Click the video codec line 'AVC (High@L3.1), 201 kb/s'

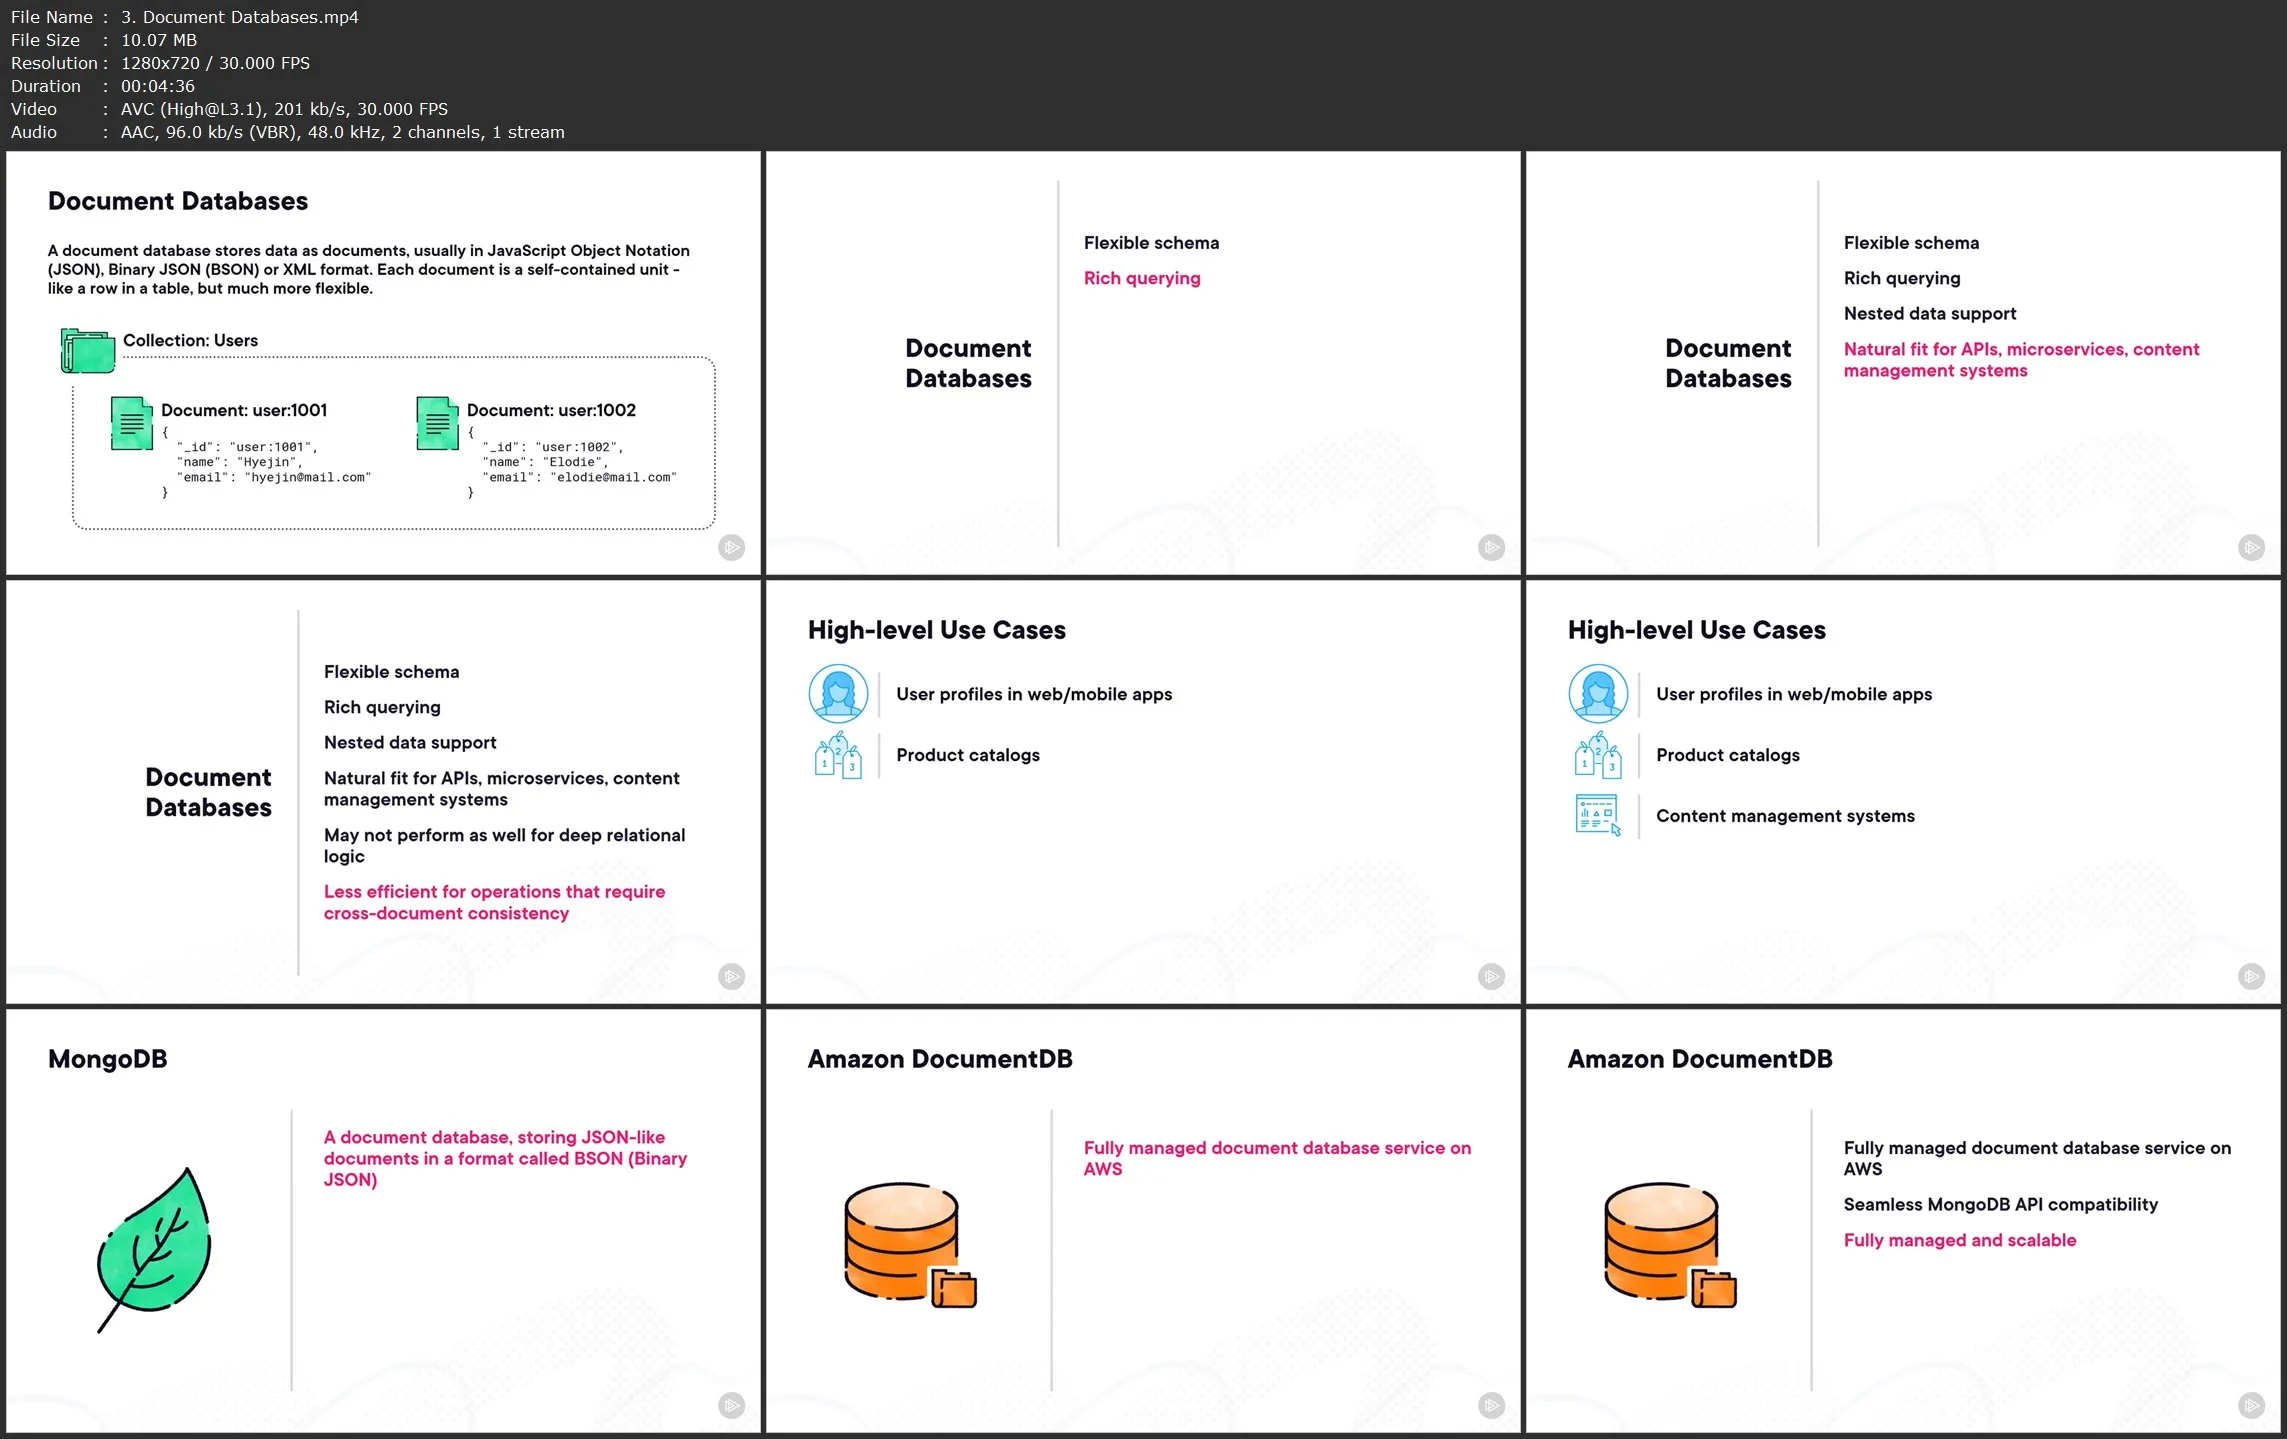click(x=235, y=109)
